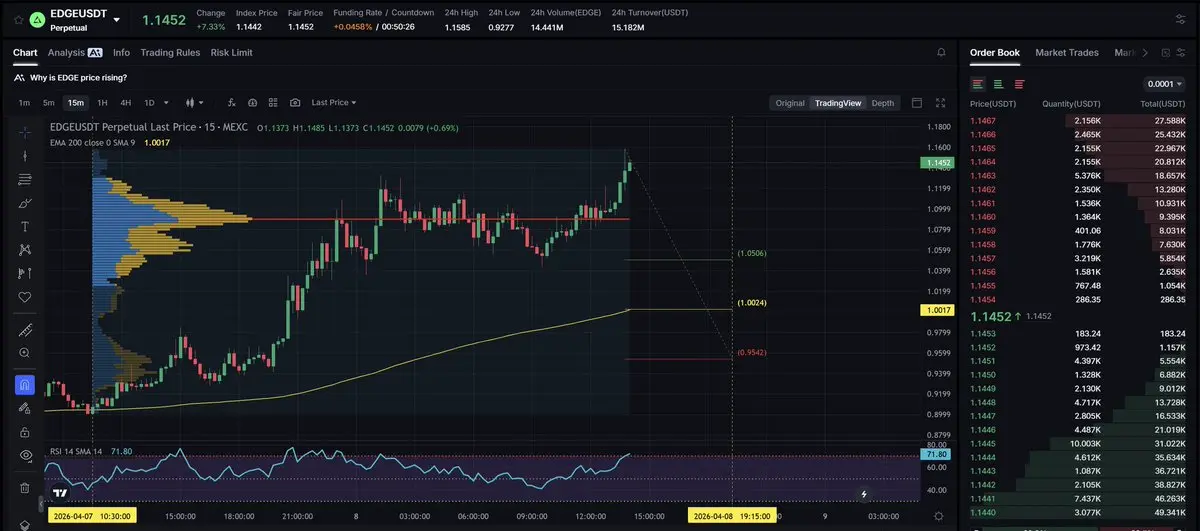The width and height of the screenshot is (1200, 531).
Task: Toggle magnet mode on drawing toolbar
Action: pos(25,384)
